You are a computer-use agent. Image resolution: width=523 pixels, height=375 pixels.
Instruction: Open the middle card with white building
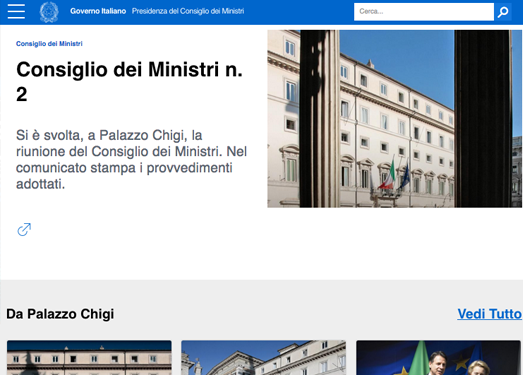pos(264,358)
